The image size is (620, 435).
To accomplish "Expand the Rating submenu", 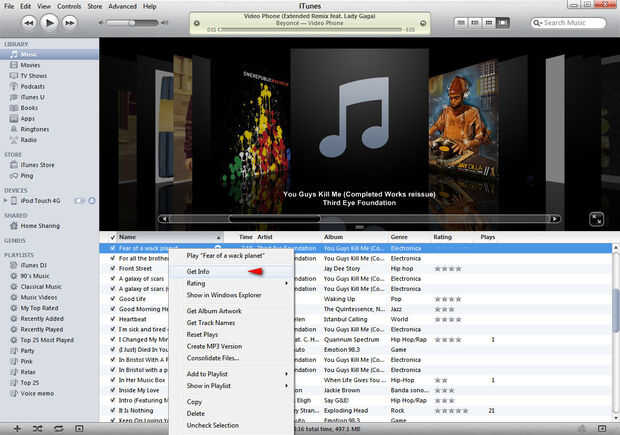I will [x=232, y=284].
